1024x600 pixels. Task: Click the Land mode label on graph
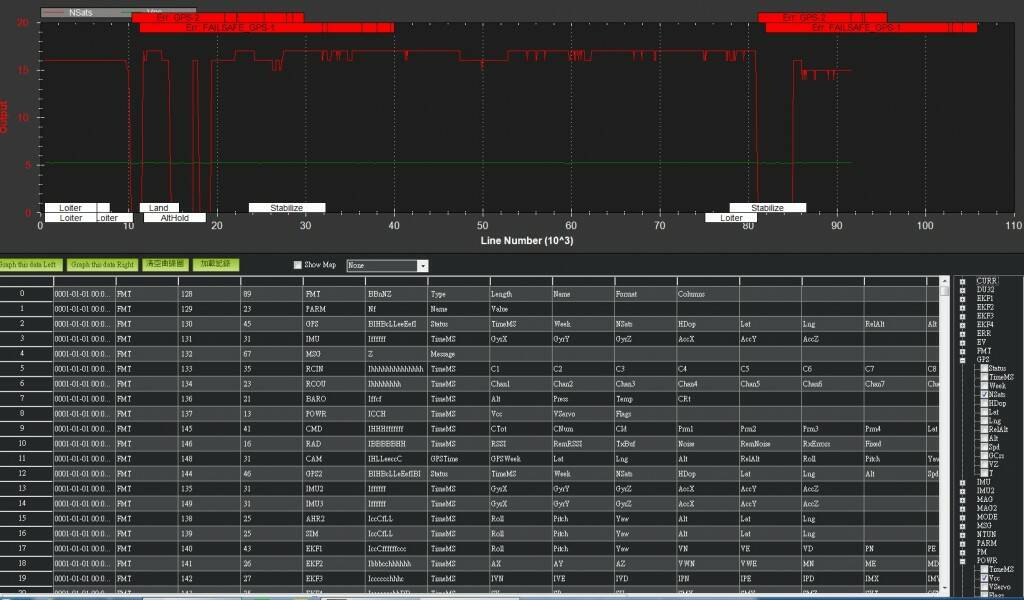point(159,208)
